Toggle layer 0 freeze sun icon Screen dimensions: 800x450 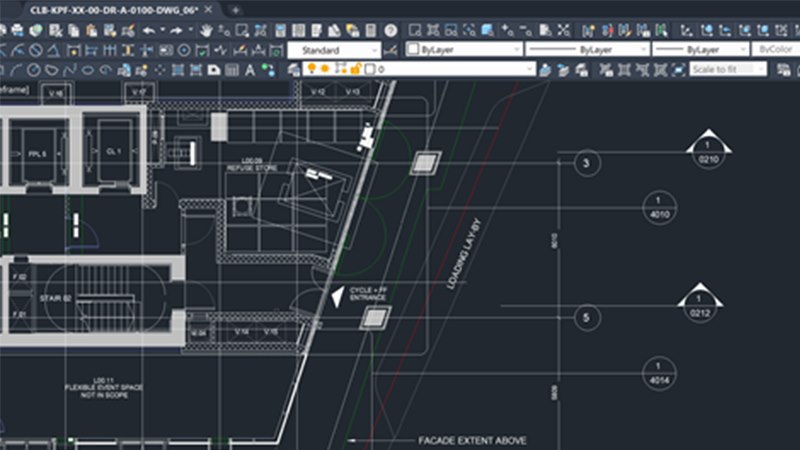(325, 69)
